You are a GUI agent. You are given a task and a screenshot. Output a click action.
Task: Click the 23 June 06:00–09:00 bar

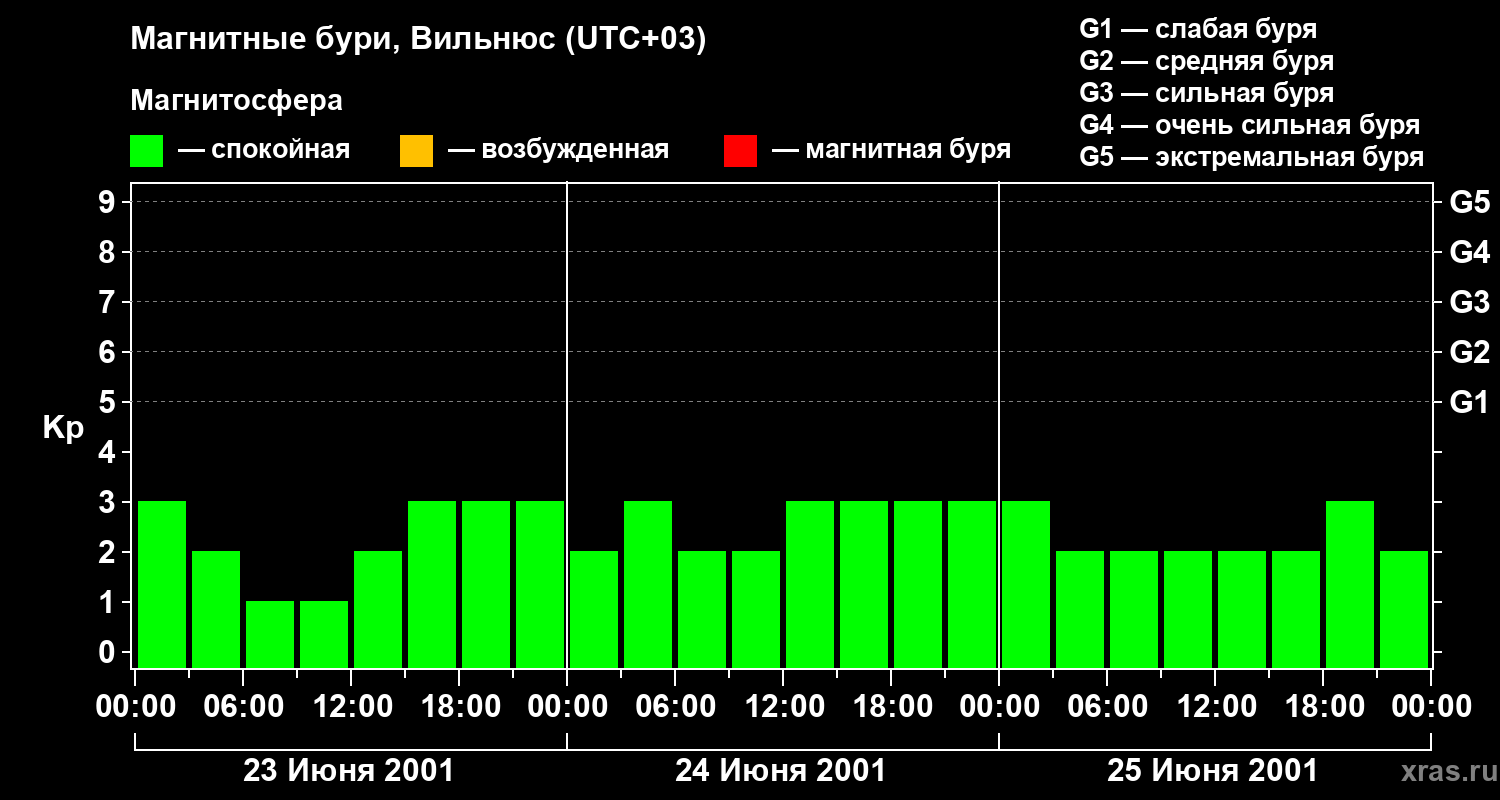270,634
